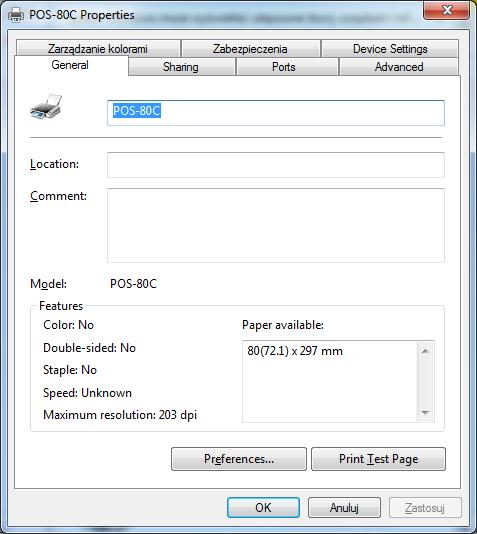Close the POS-80C Properties window

coord(446,10)
